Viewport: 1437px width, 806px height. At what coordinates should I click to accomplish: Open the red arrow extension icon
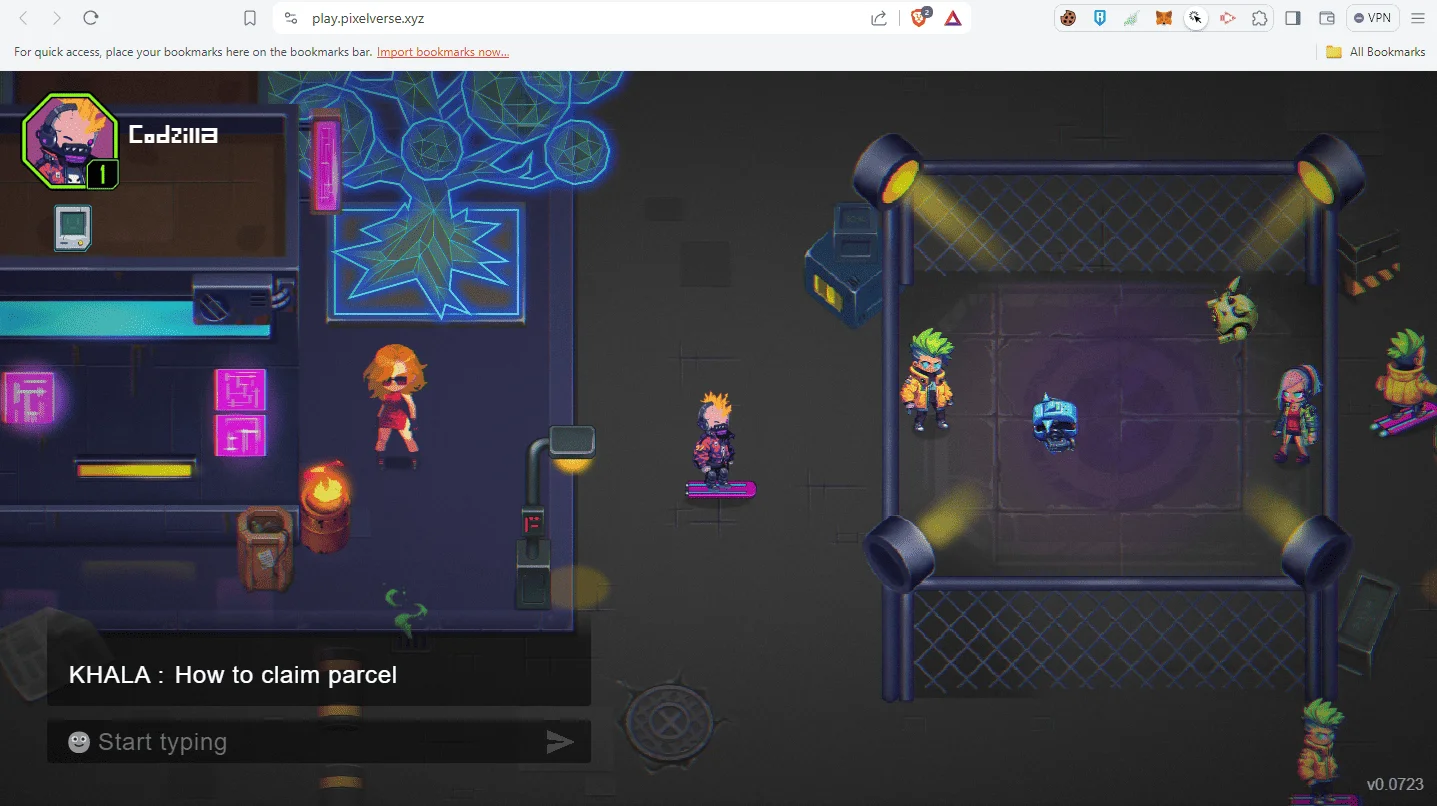click(x=1228, y=18)
